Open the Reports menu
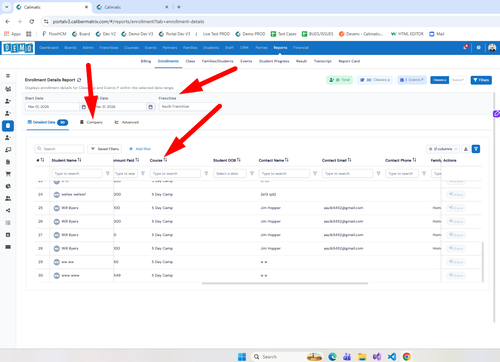The width and height of the screenshot is (500, 362). (280, 48)
